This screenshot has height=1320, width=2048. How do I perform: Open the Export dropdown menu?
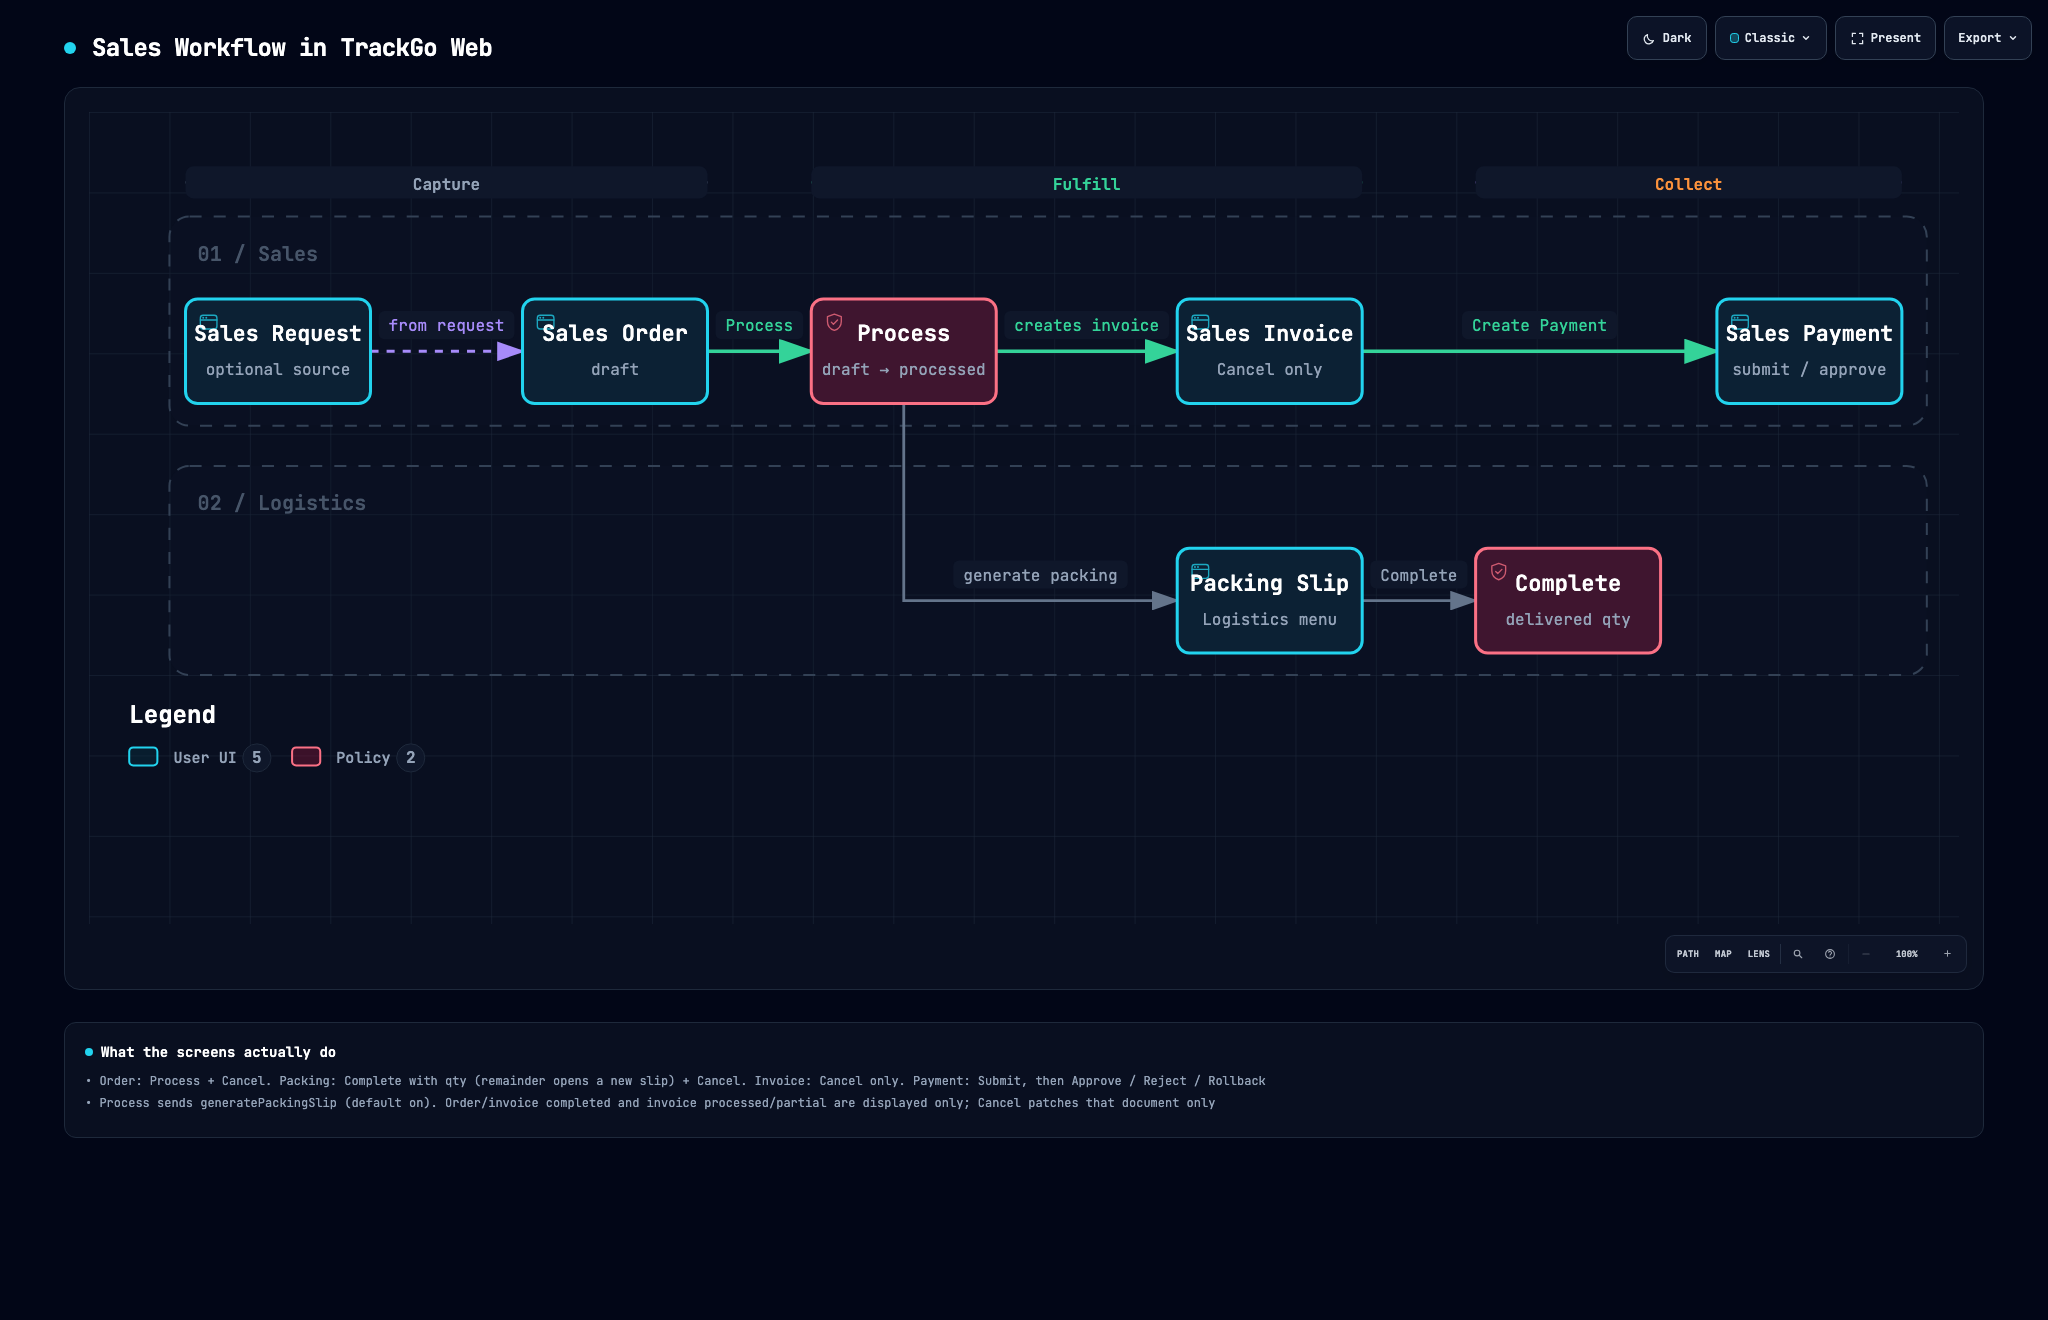coord(1987,38)
